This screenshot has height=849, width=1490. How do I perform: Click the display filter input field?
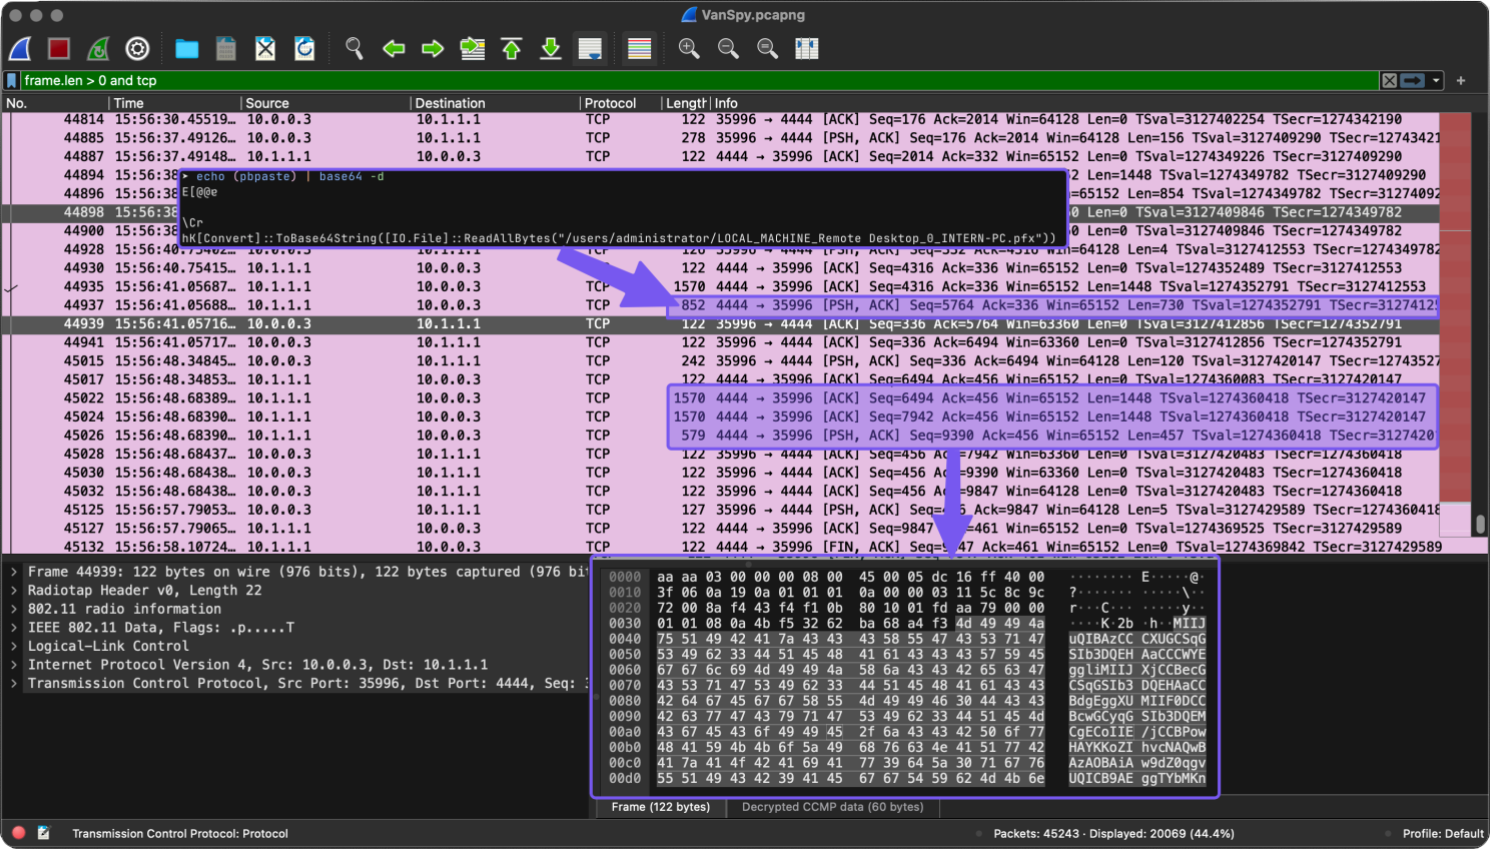point(700,80)
